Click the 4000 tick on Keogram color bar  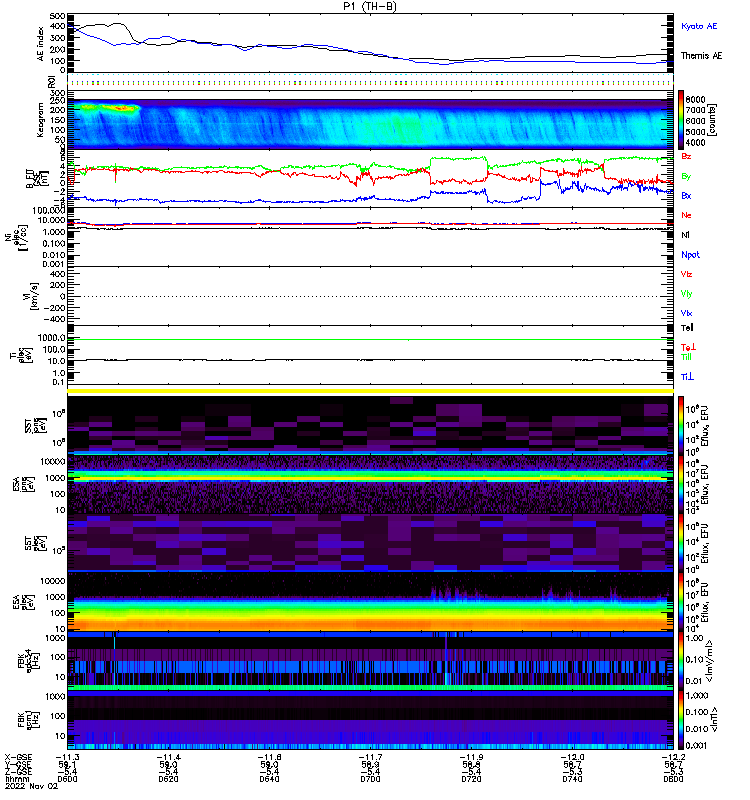696,143
